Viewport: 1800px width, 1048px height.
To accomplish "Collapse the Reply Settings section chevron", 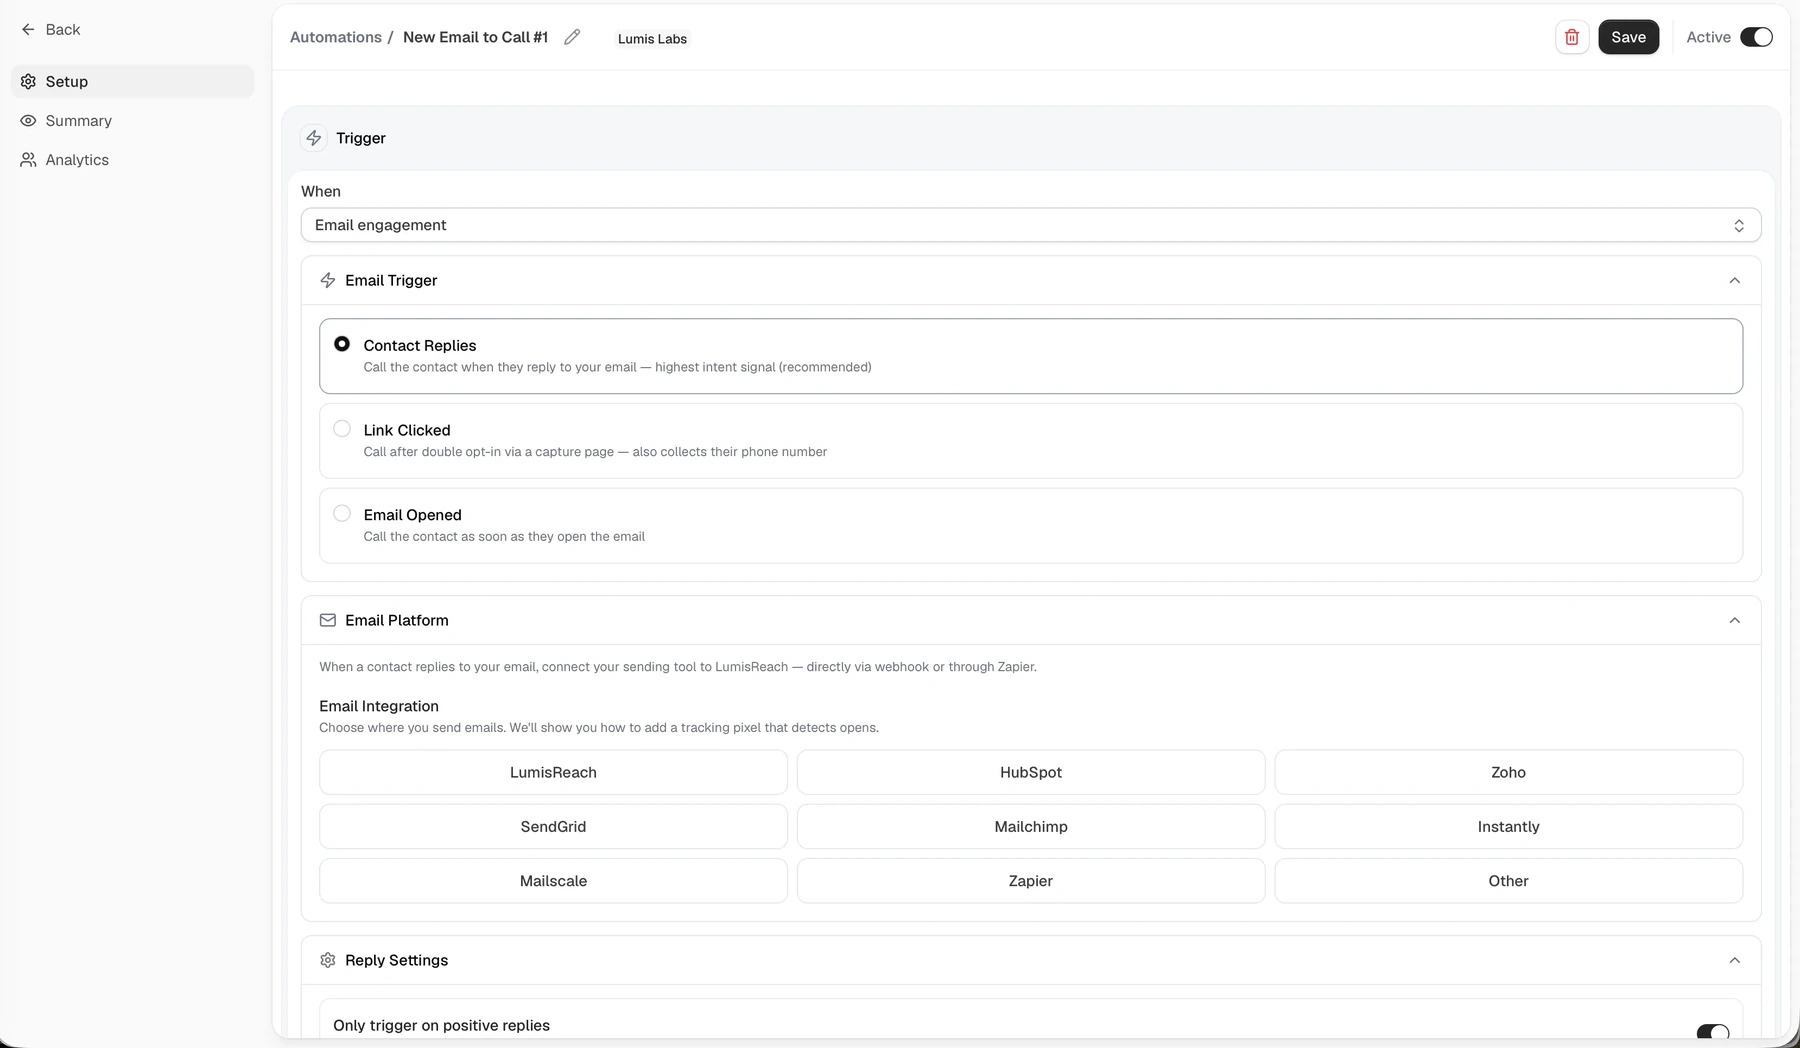I will coord(1735,960).
